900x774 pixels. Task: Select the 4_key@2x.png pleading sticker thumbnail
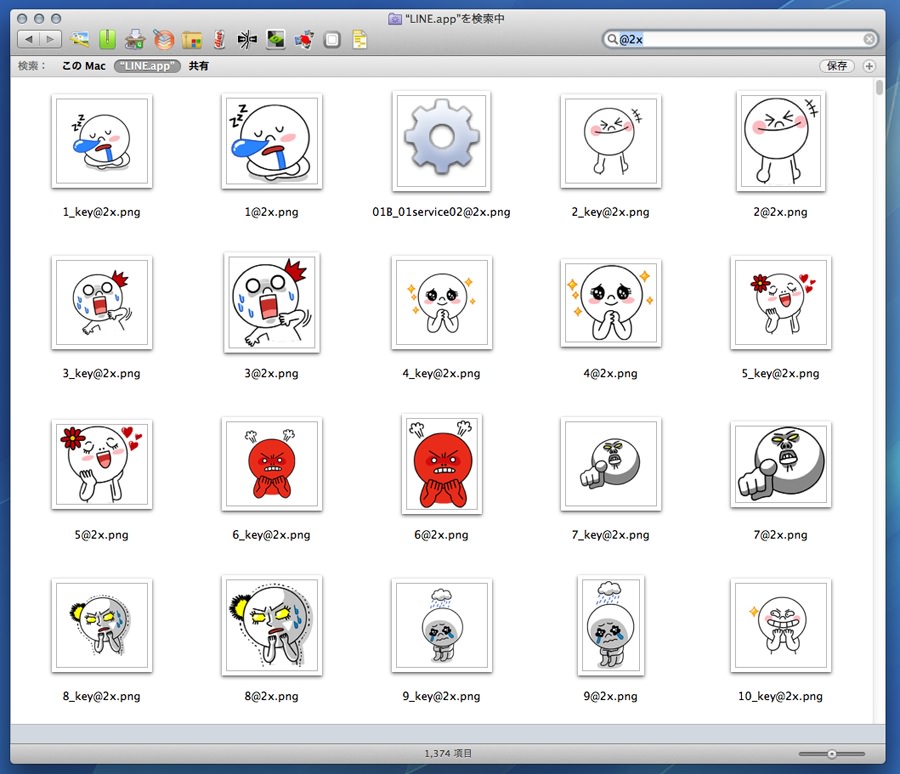click(x=441, y=303)
